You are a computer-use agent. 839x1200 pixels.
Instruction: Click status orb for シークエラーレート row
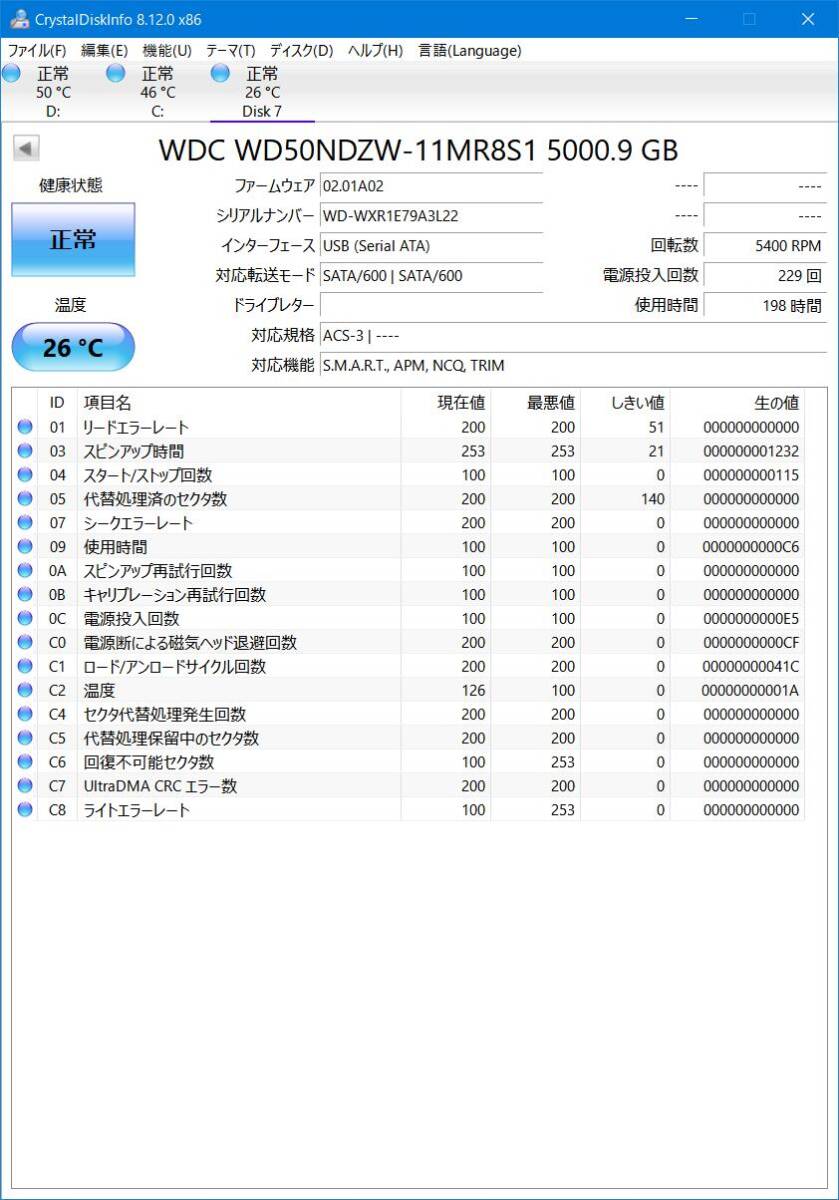[x=25, y=523]
